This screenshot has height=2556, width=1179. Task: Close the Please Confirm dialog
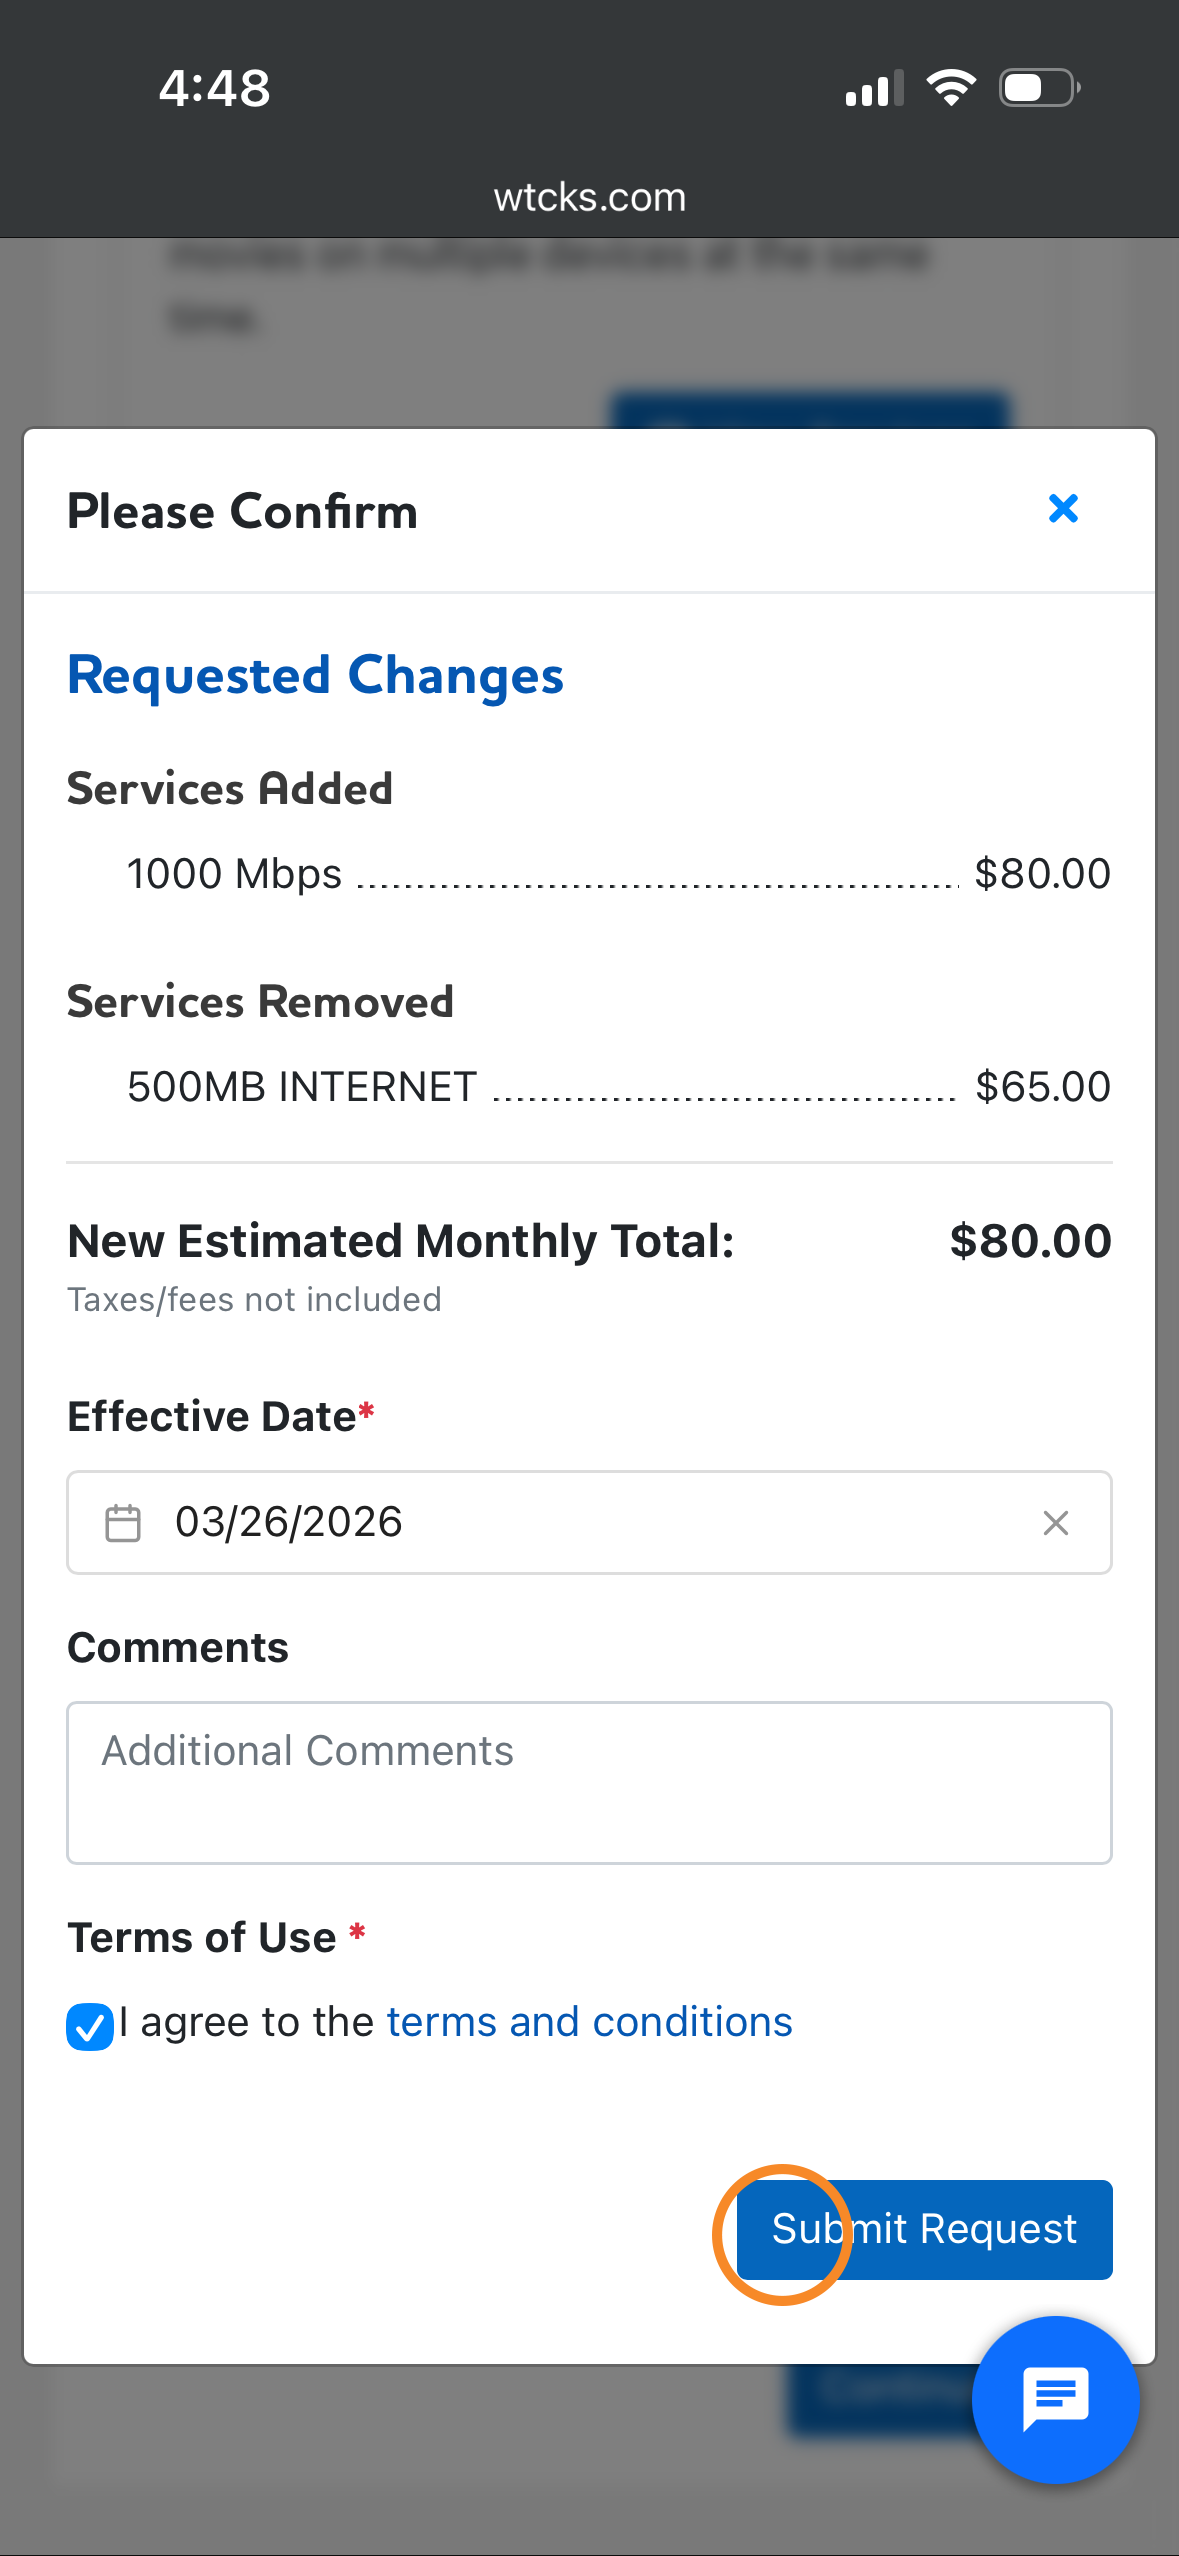coord(1063,509)
